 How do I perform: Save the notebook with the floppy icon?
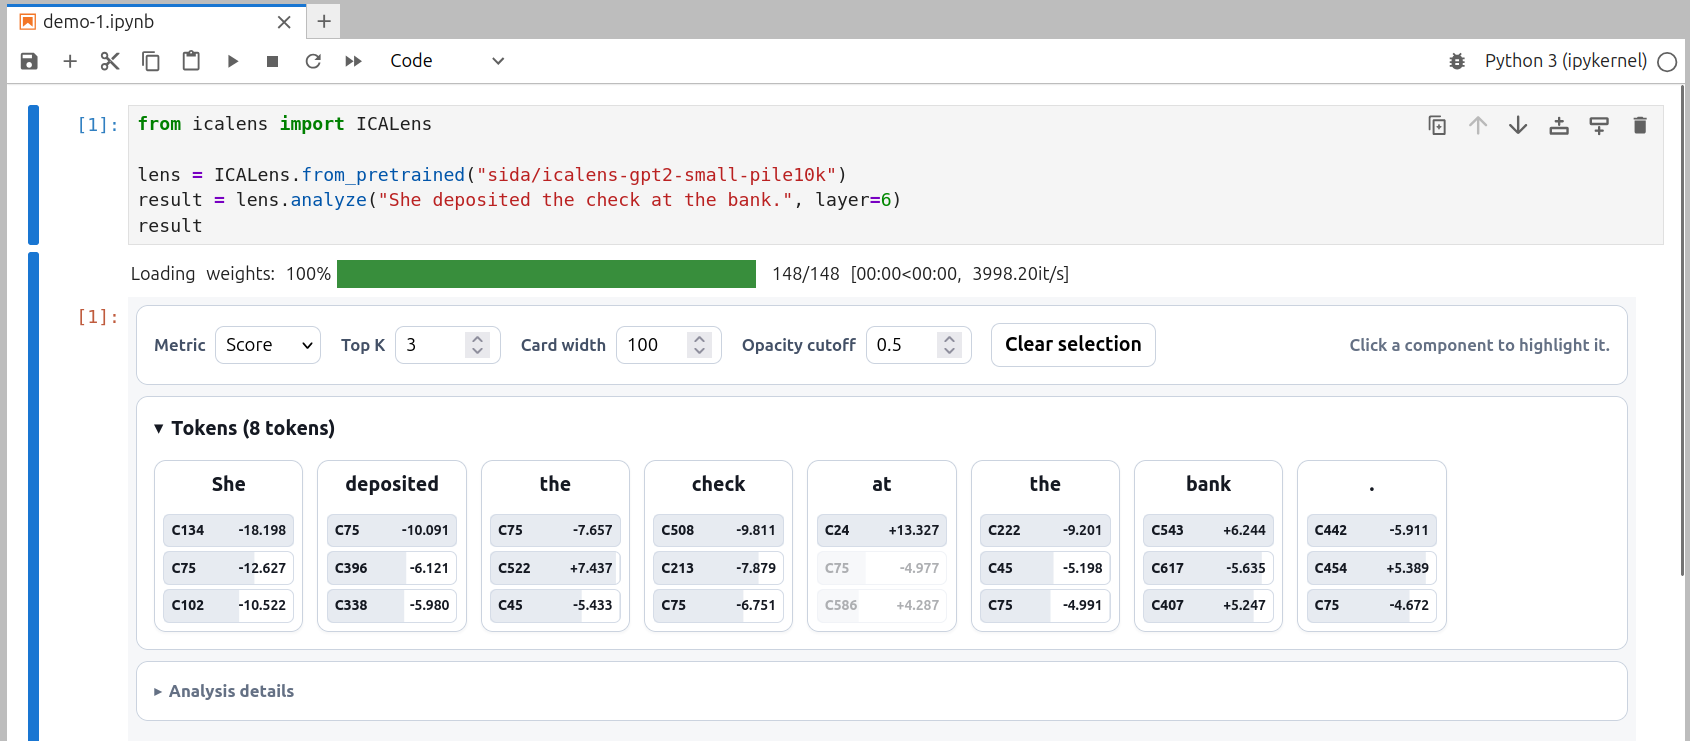[29, 61]
